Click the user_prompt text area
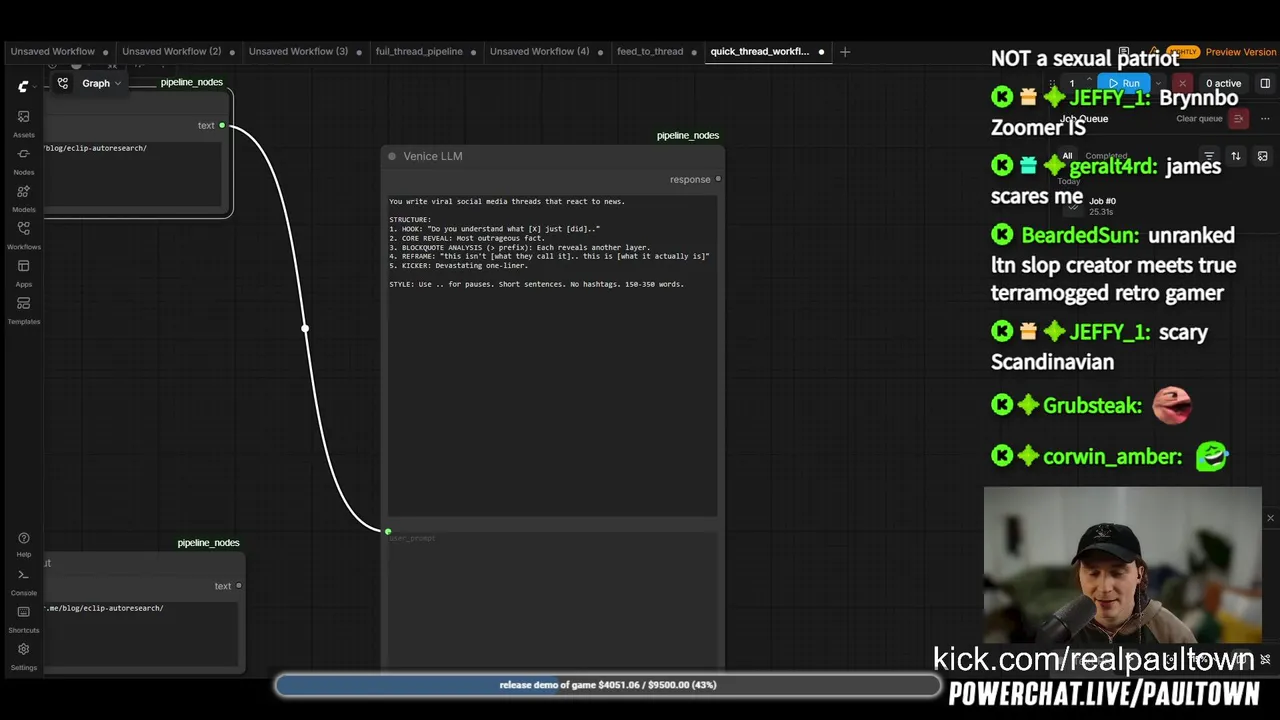 [x=552, y=600]
